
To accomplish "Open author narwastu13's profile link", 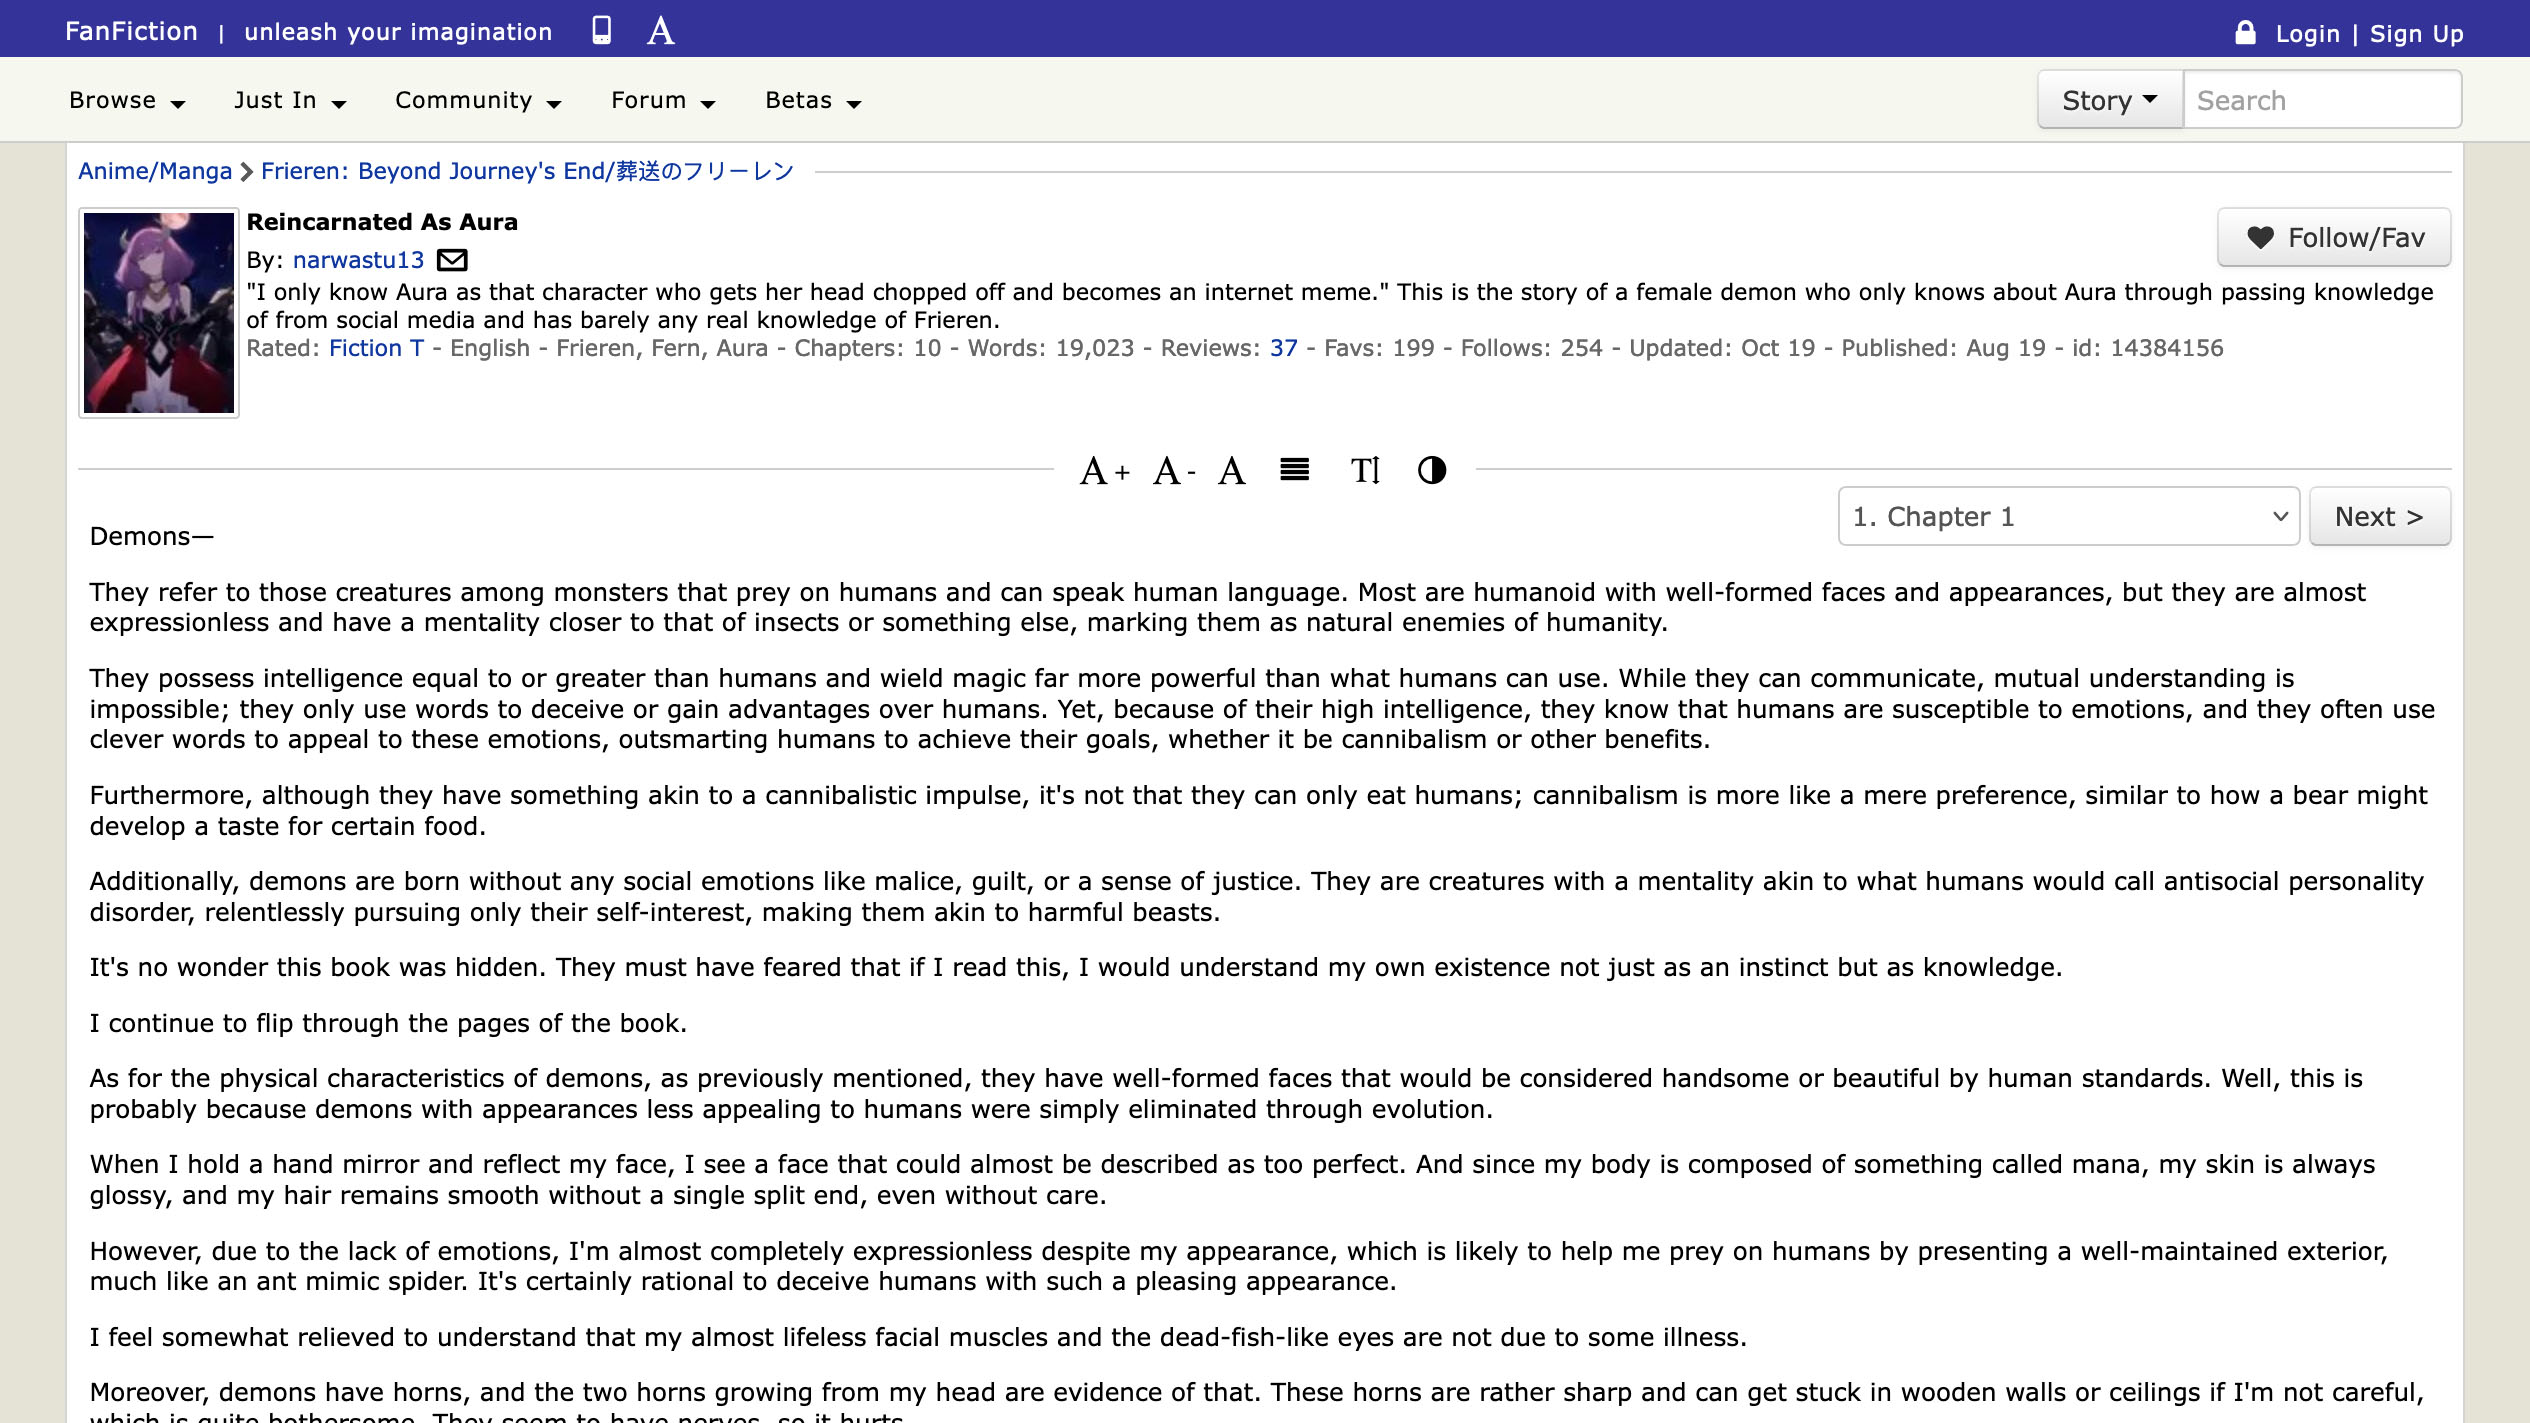I will (358, 260).
